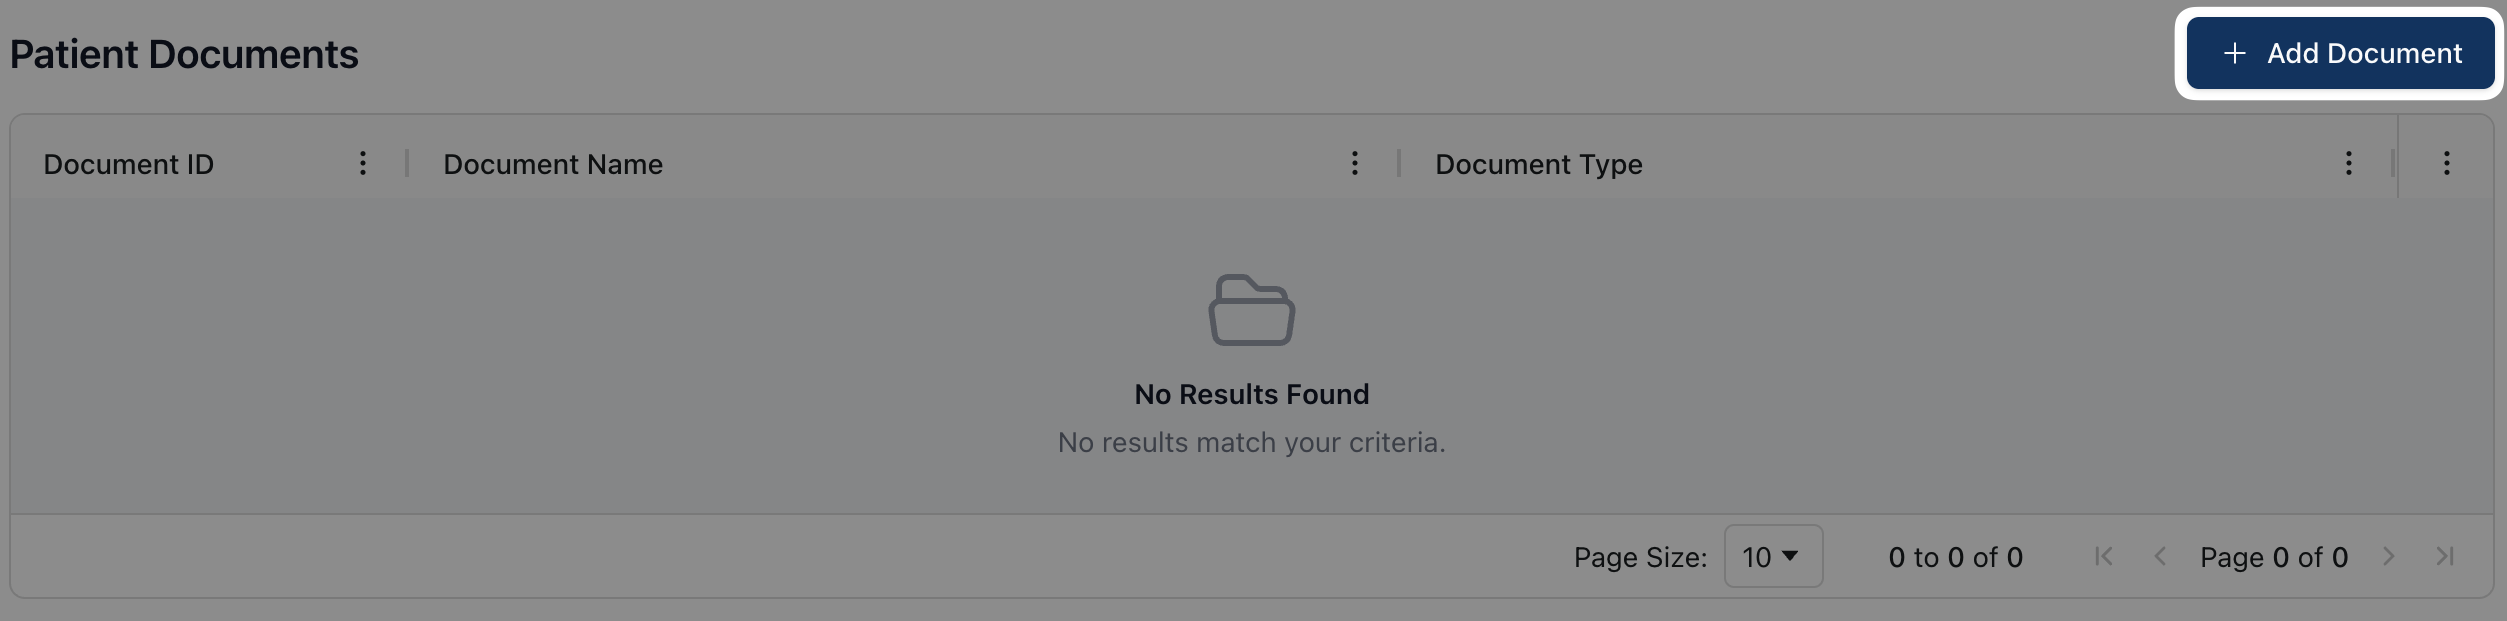Click the No Results Found message
2507x621 pixels.
pos(1252,394)
